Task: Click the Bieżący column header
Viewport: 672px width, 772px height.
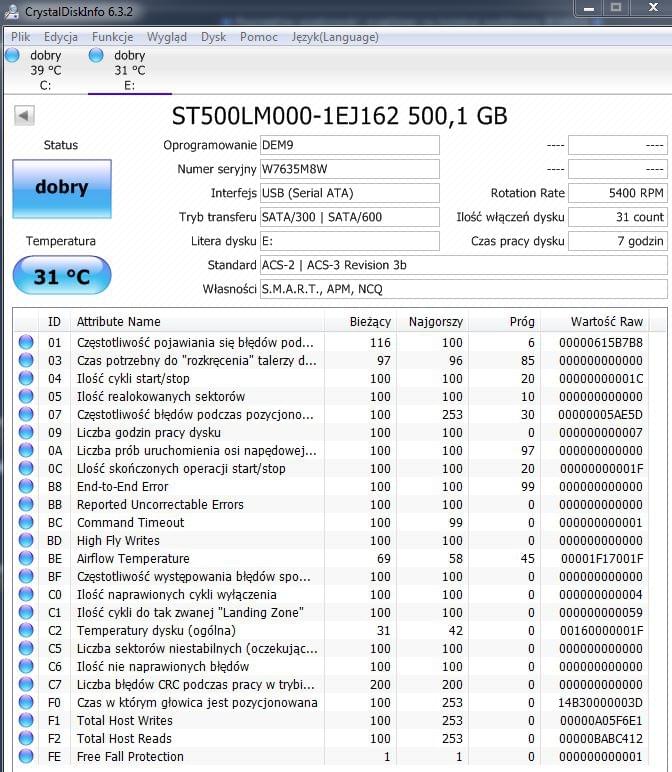Action: (x=360, y=322)
